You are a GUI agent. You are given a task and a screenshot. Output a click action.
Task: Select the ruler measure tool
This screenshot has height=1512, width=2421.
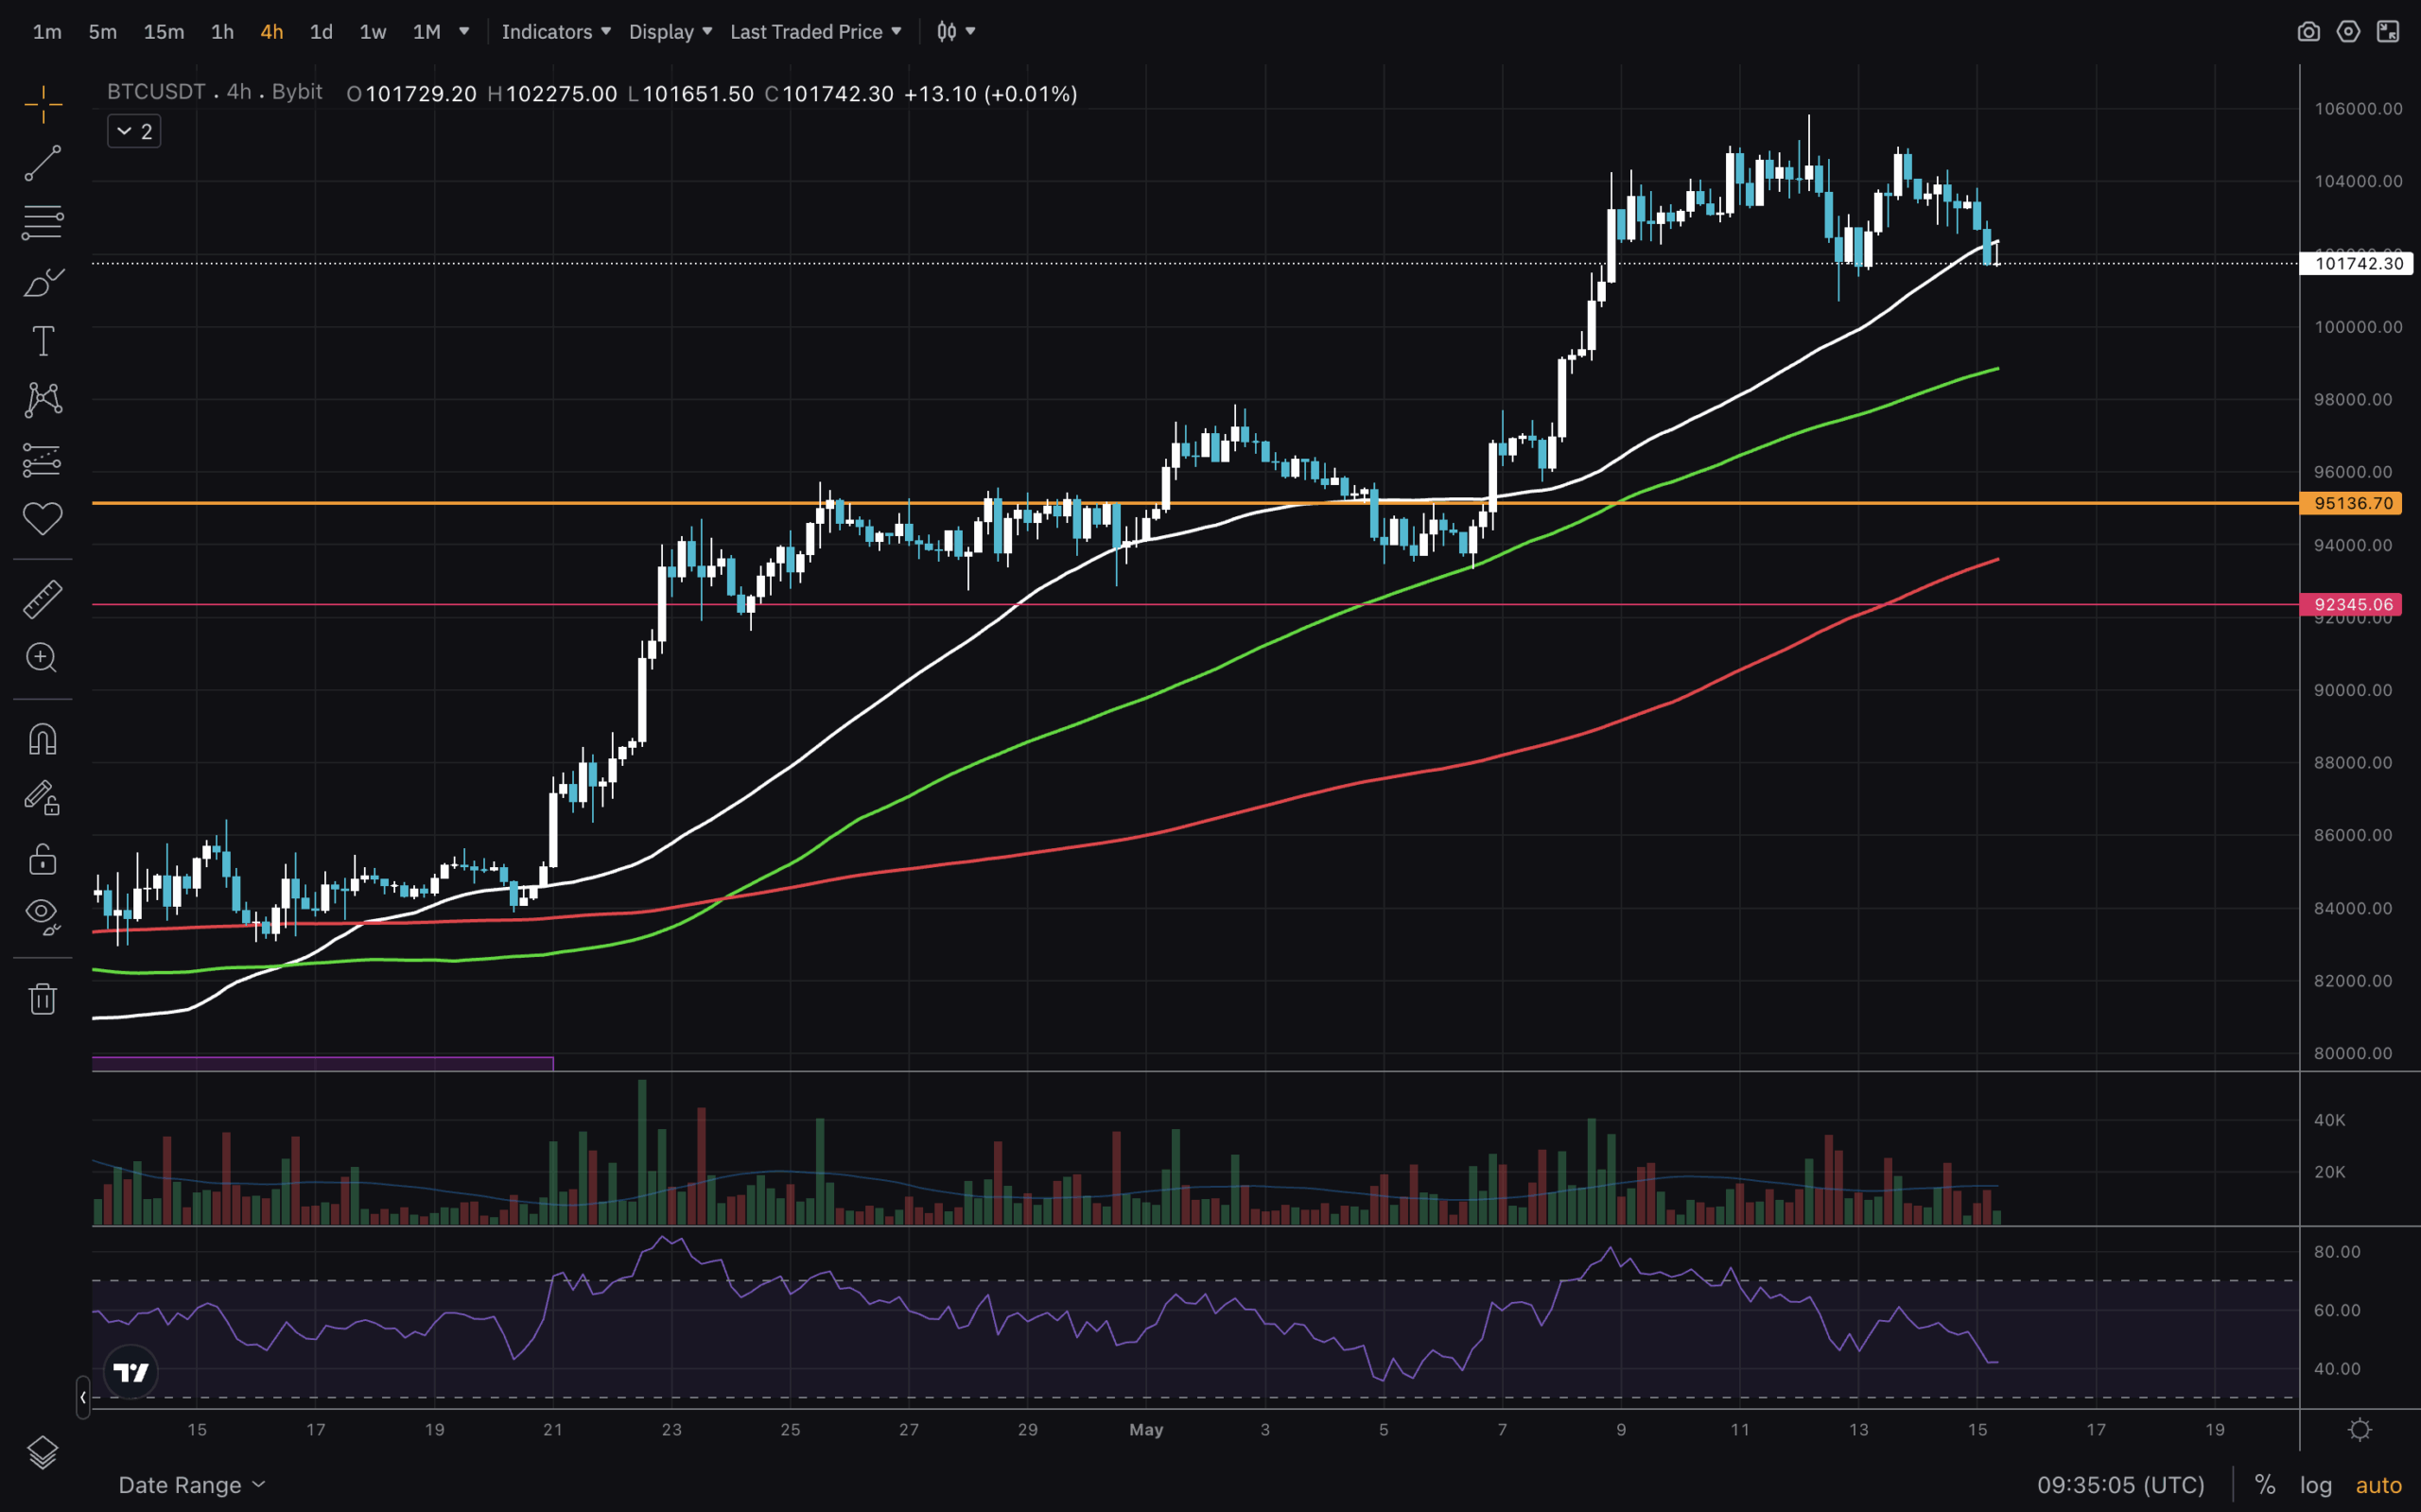pyautogui.click(x=43, y=599)
